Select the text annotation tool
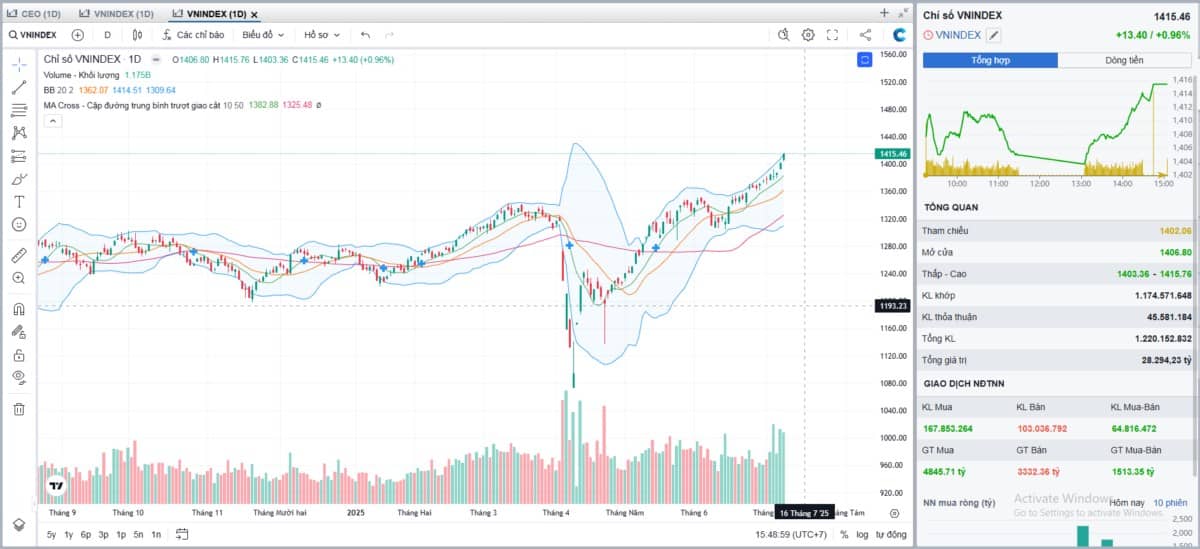 tap(19, 202)
